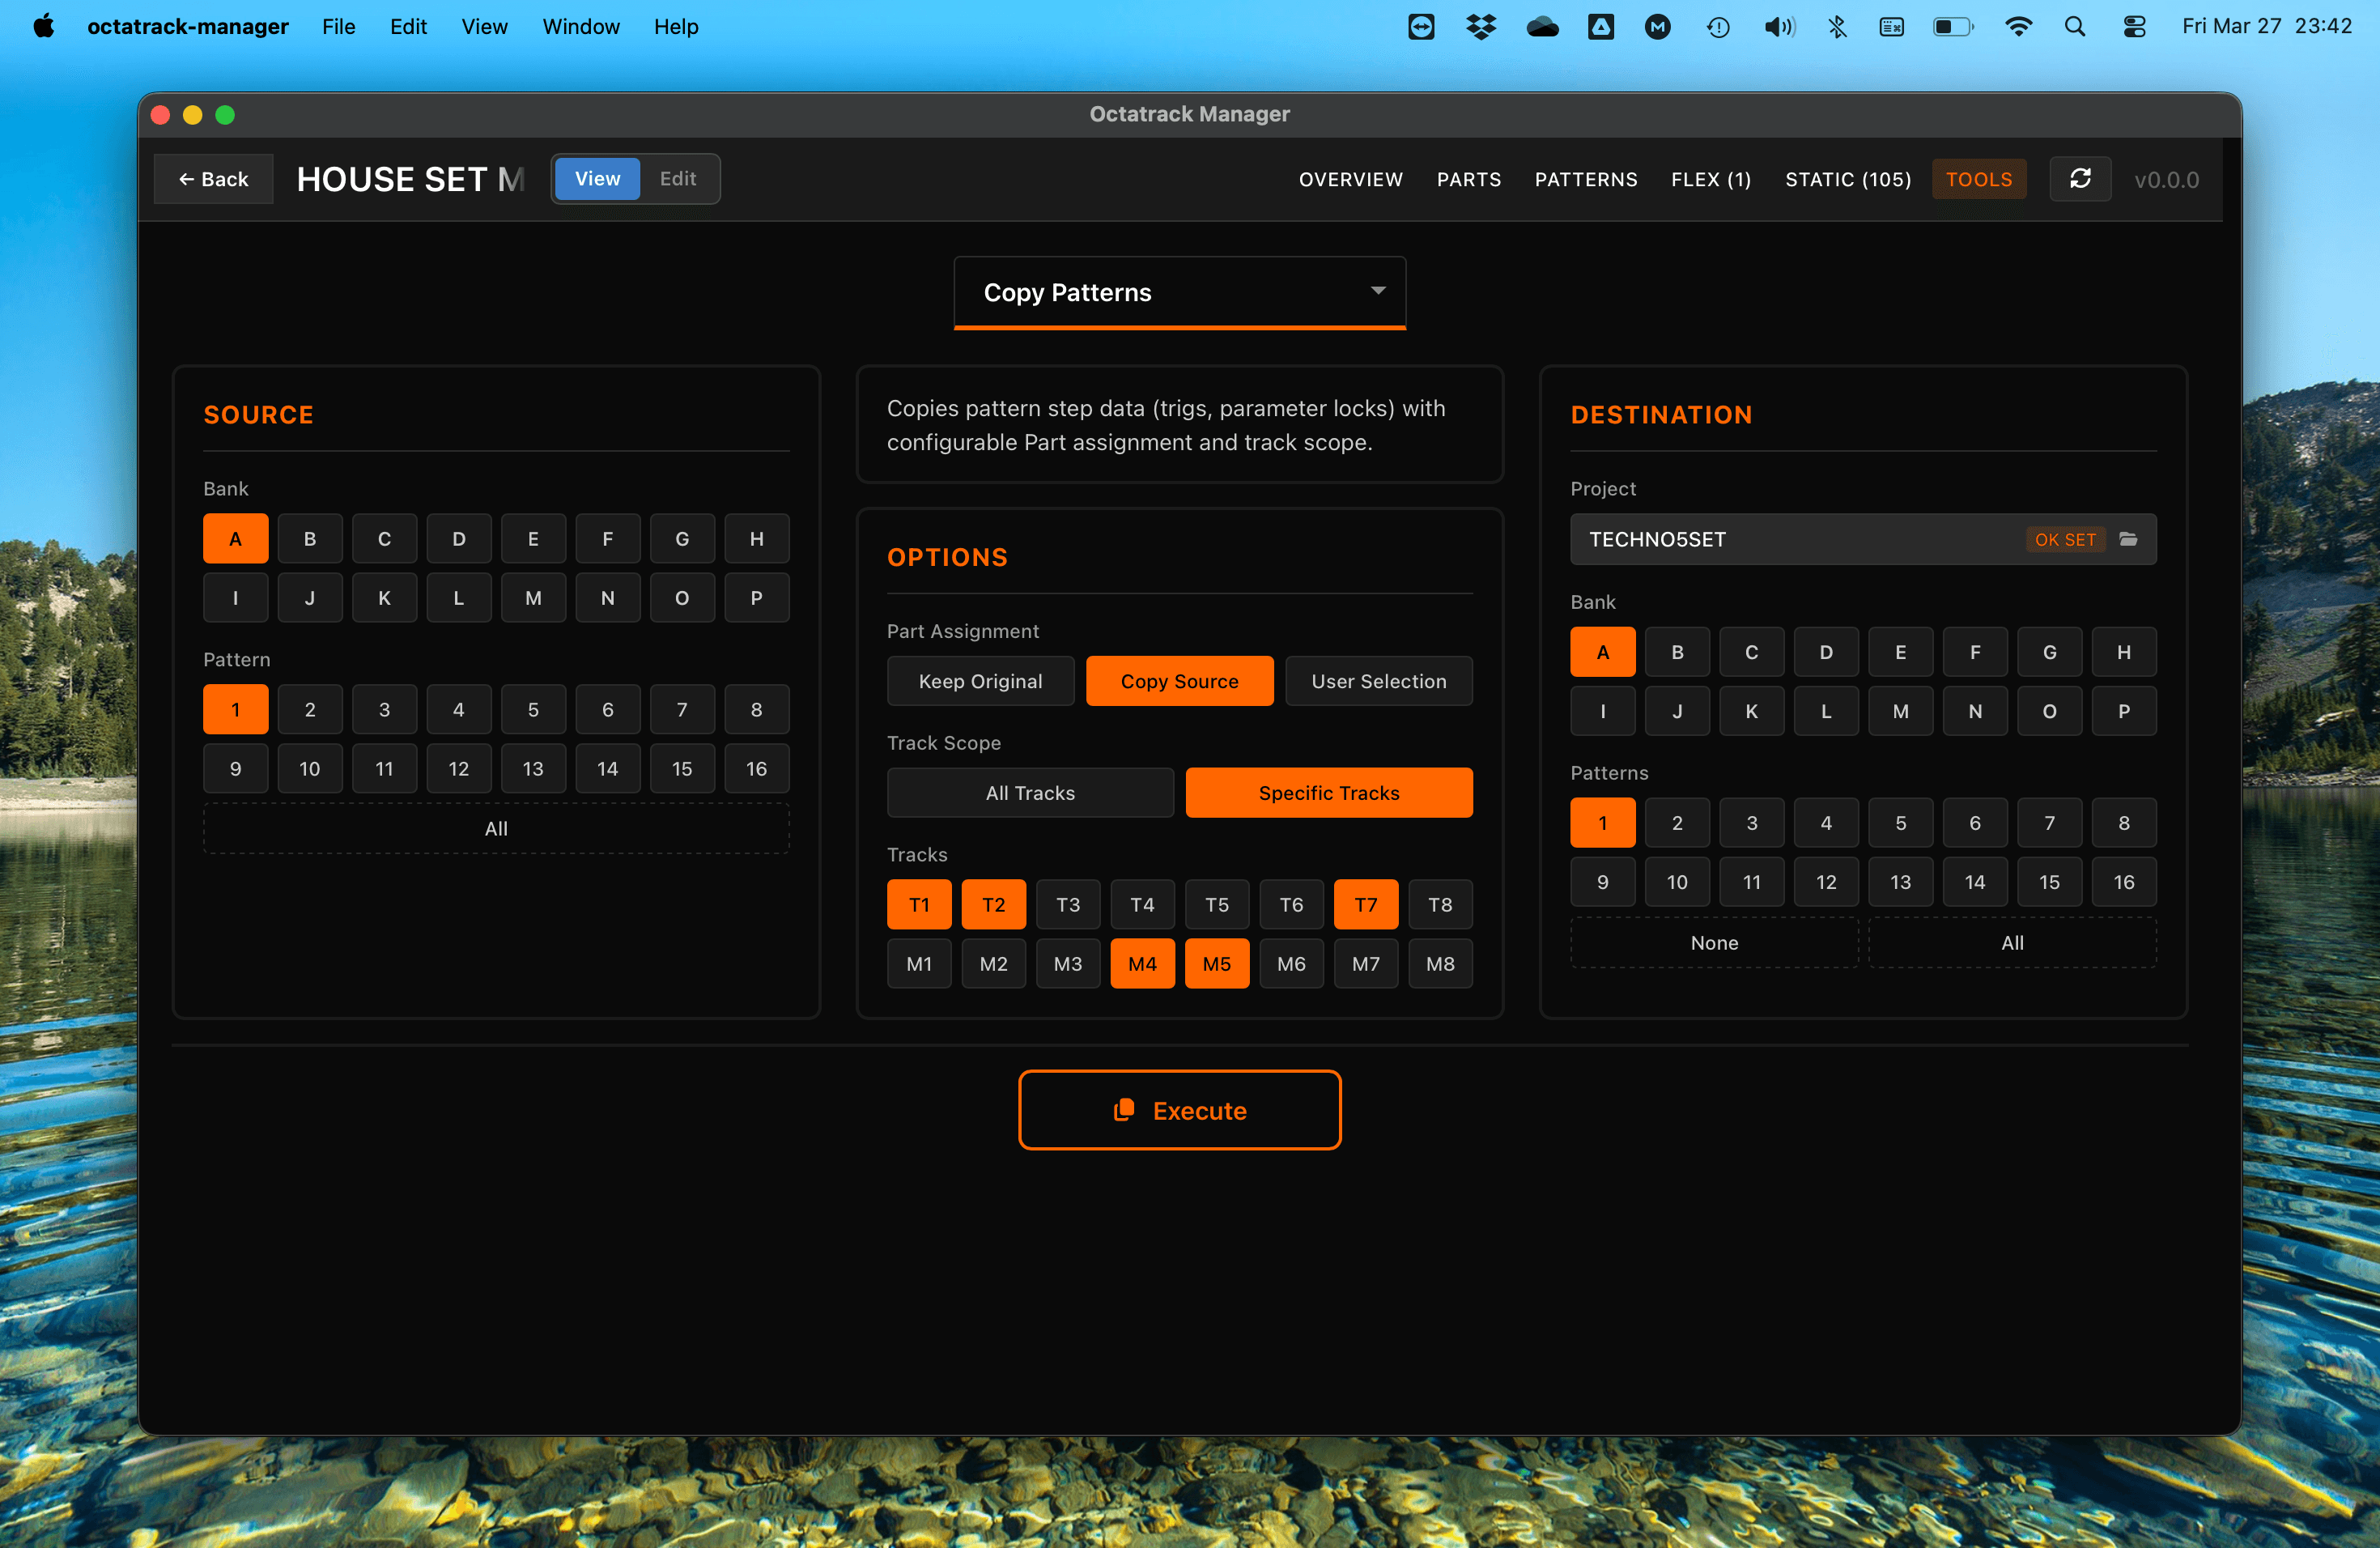Click the refresh project icon

click(x=2080, y=179)
